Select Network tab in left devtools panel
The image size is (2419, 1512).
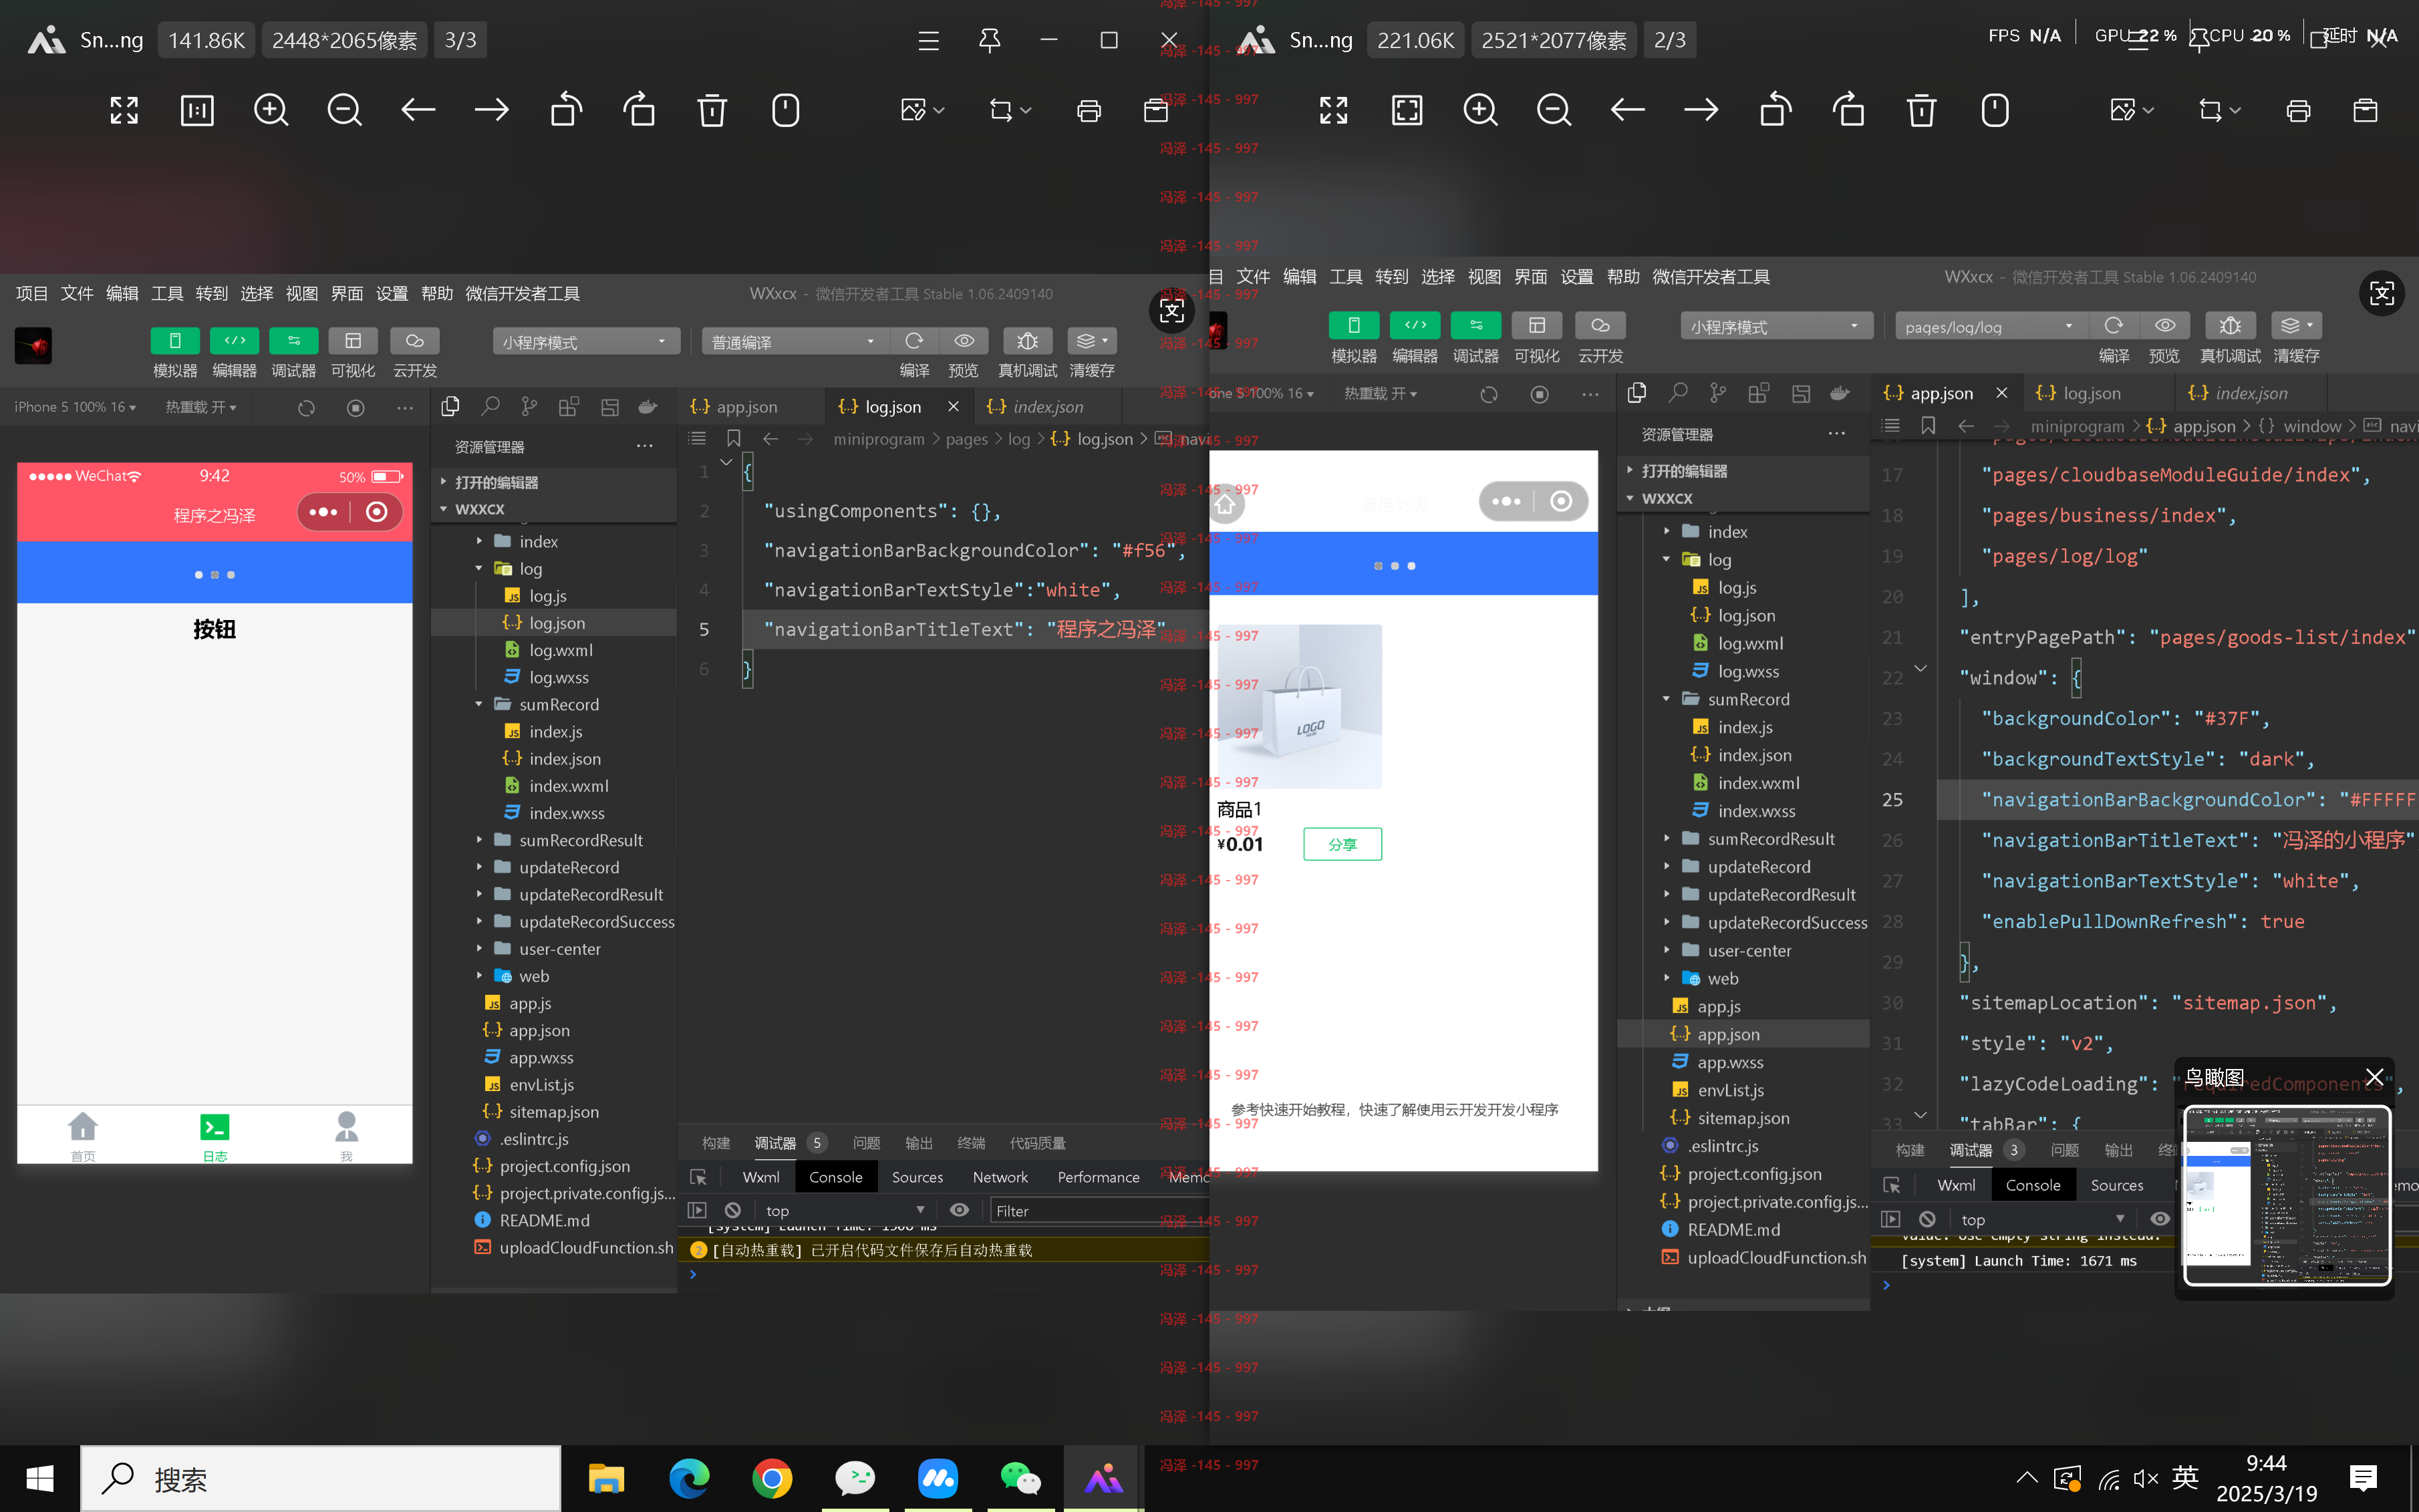[1000, 1177]
